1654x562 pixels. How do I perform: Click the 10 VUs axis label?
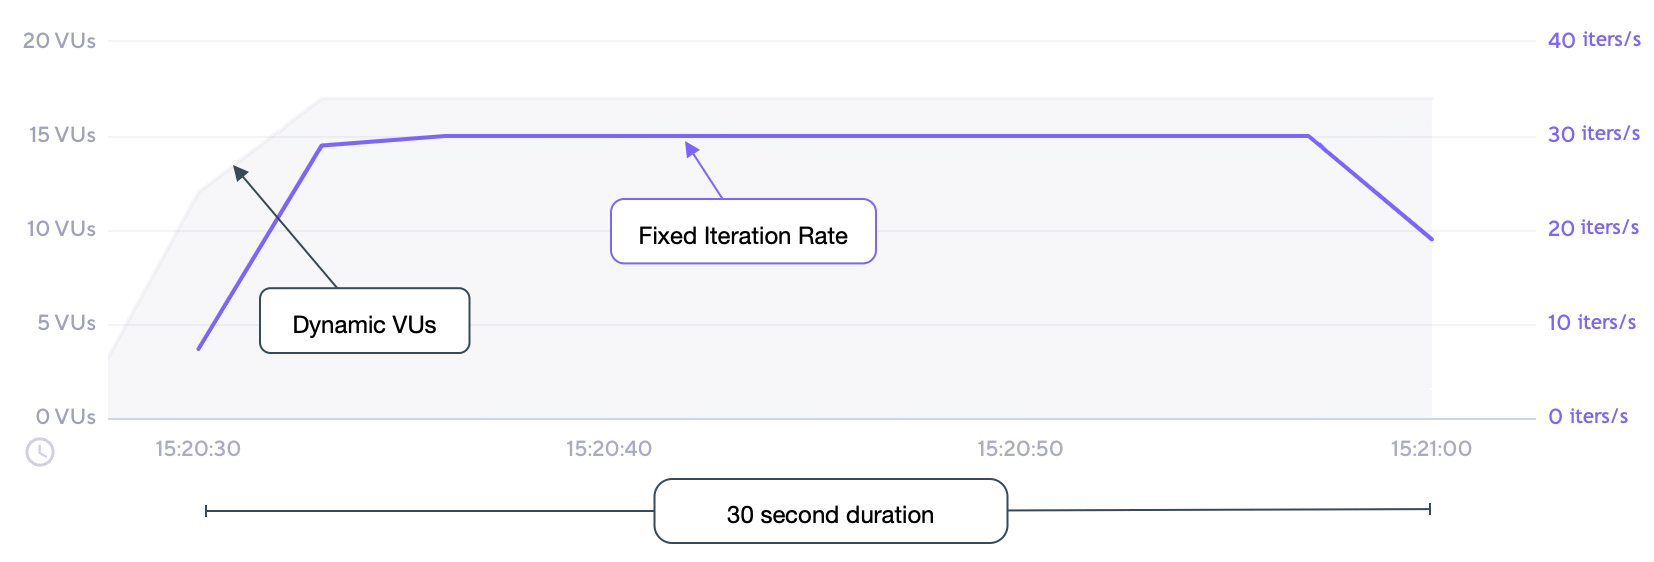[61, 229]
